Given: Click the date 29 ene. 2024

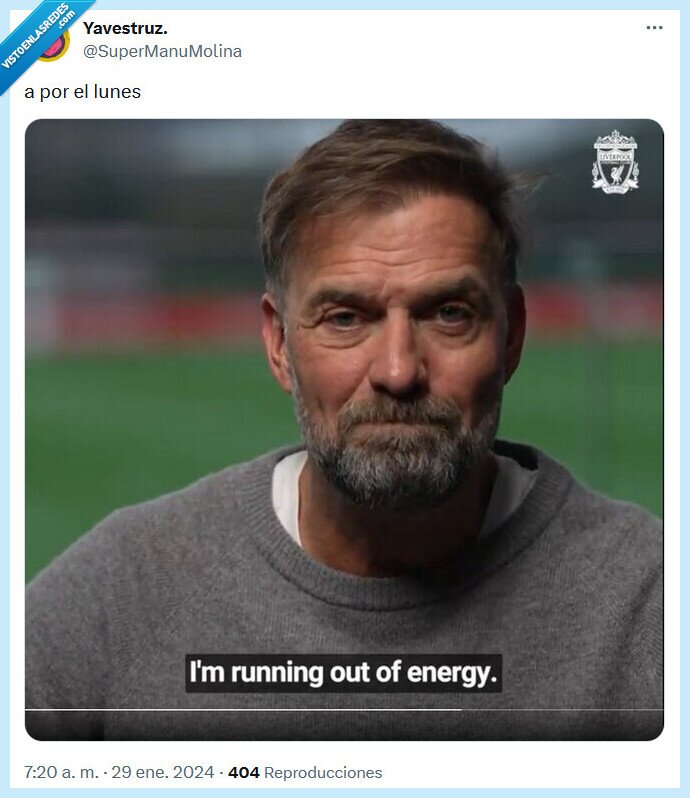Looking at the screenshot, I should click(162, 773).
